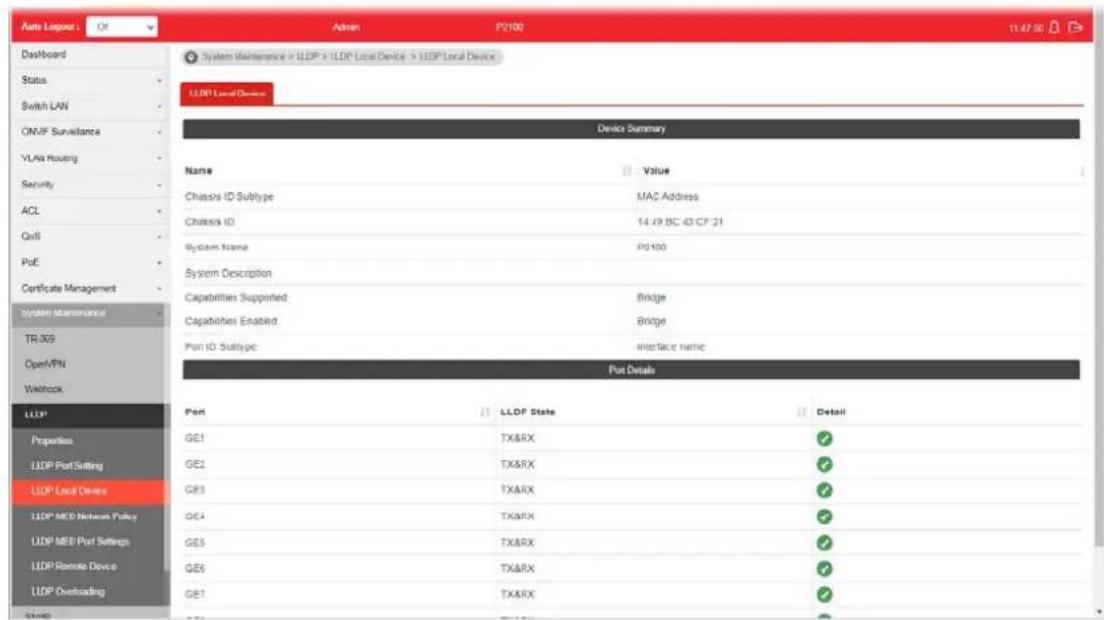Click the Chassis ID value
1104x620 pixels.
click(679, 222)
